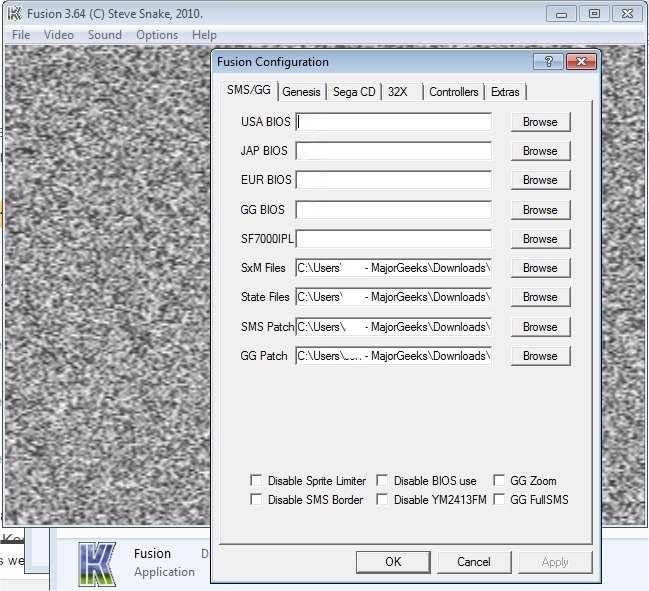Browse for EUR BIOS file
649x591 pixels.
coord(540,180)
